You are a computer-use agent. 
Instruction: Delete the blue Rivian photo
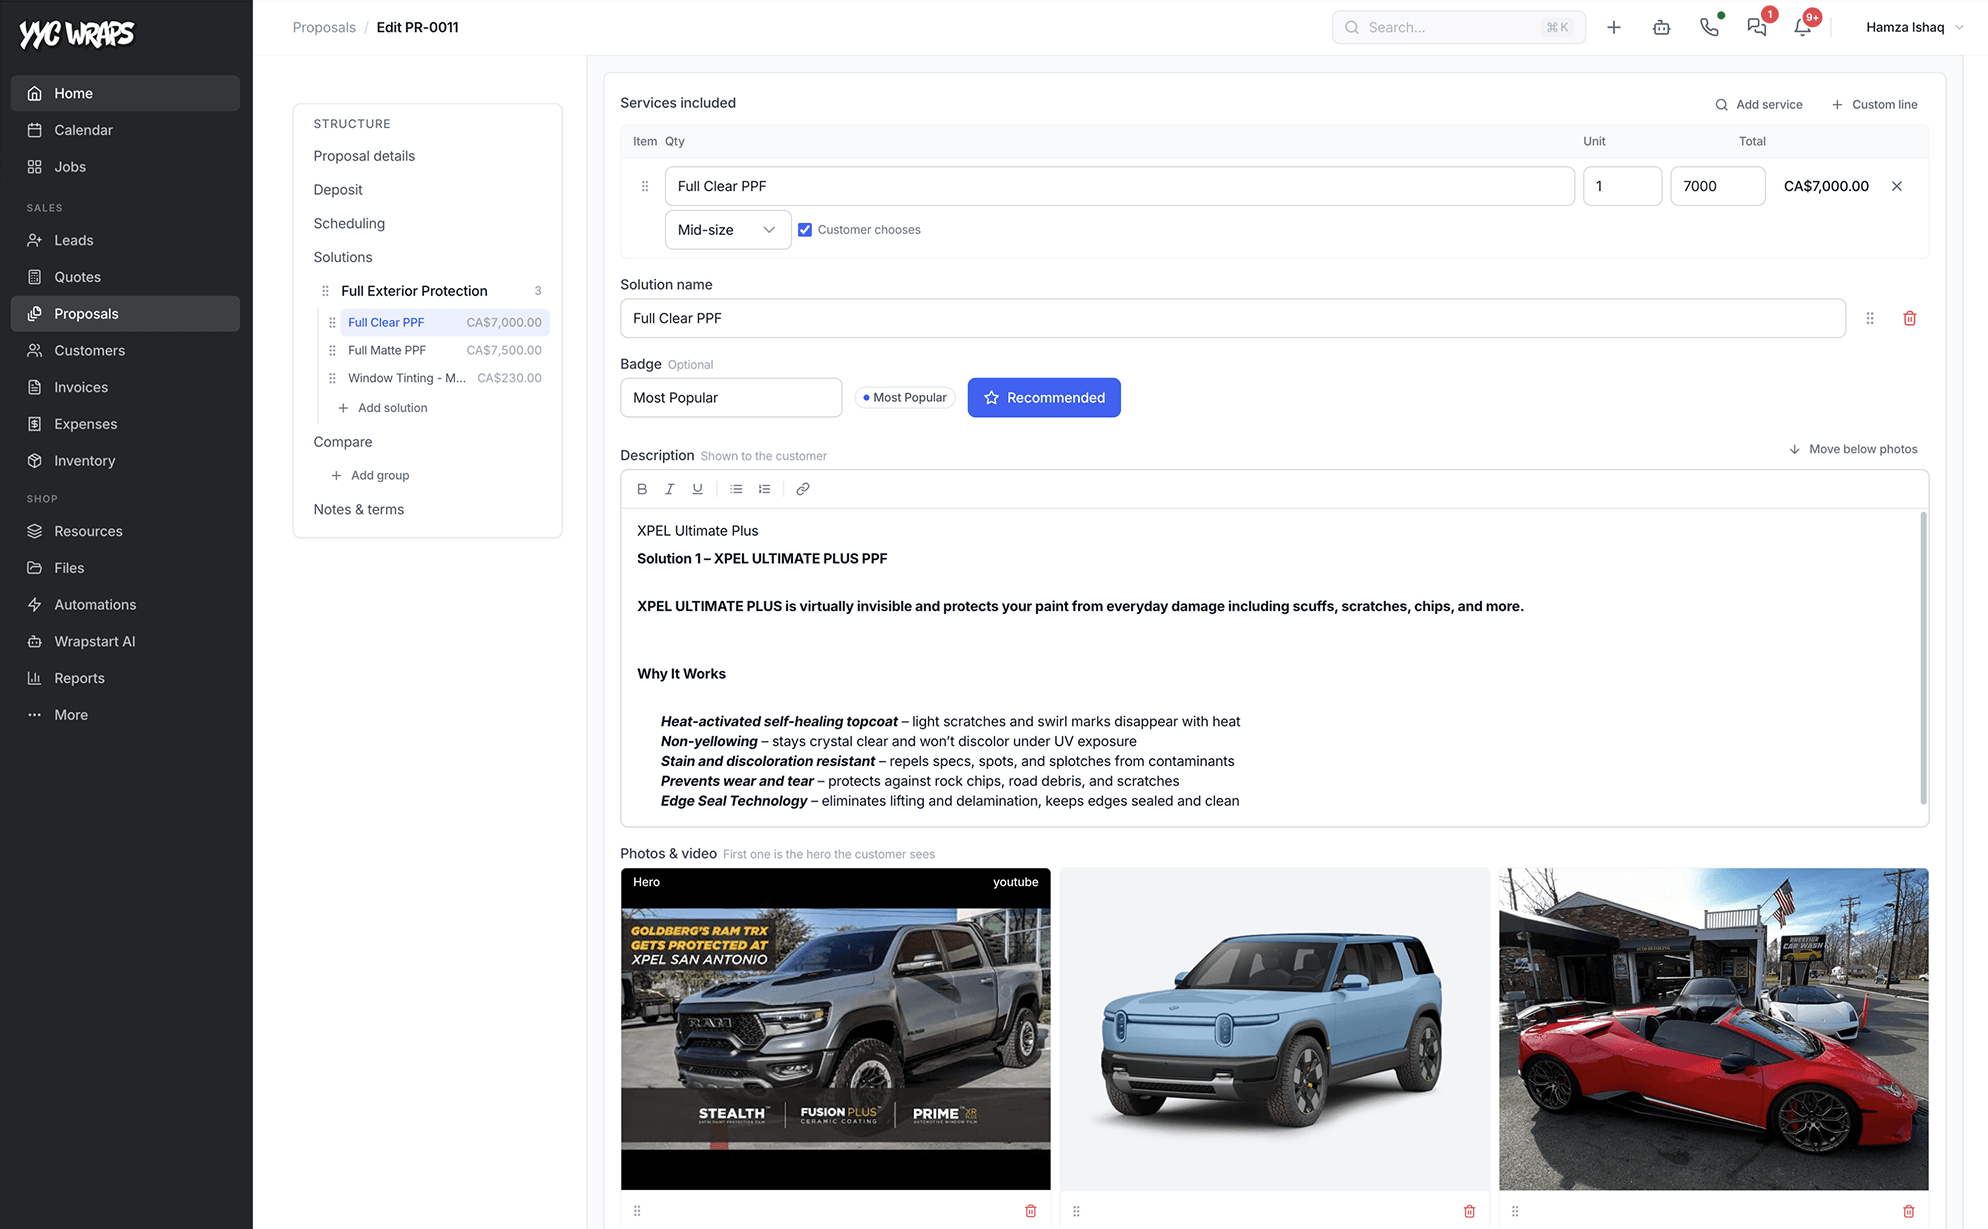coord(1469,1211)
